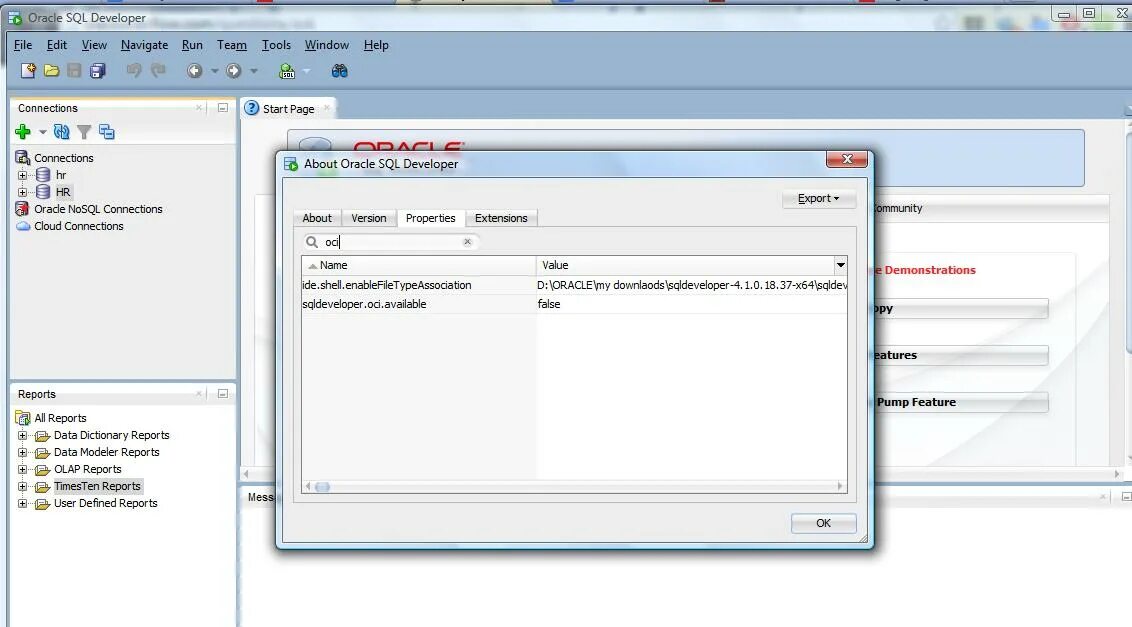Screen dimensions: 1132x627
Task: Expand Data Modeler Reports folder
Action: point(22,452)
